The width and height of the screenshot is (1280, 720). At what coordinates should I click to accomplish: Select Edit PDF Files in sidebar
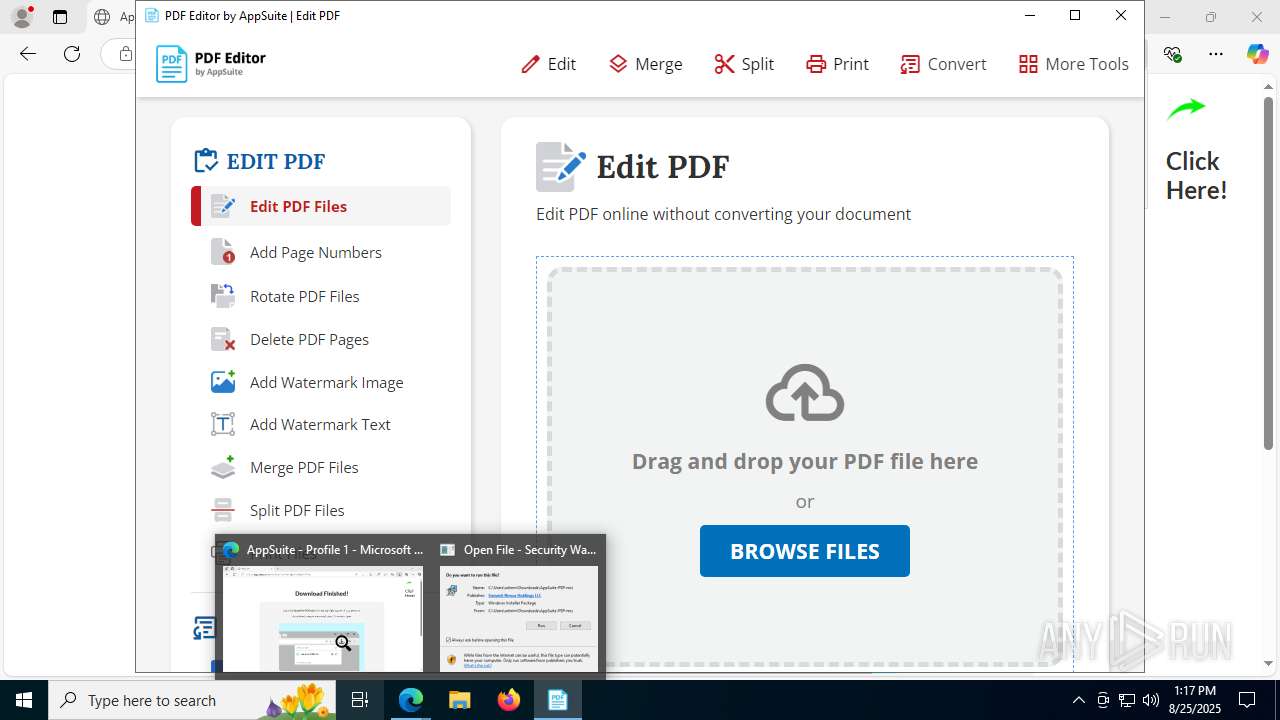[321, 206]
